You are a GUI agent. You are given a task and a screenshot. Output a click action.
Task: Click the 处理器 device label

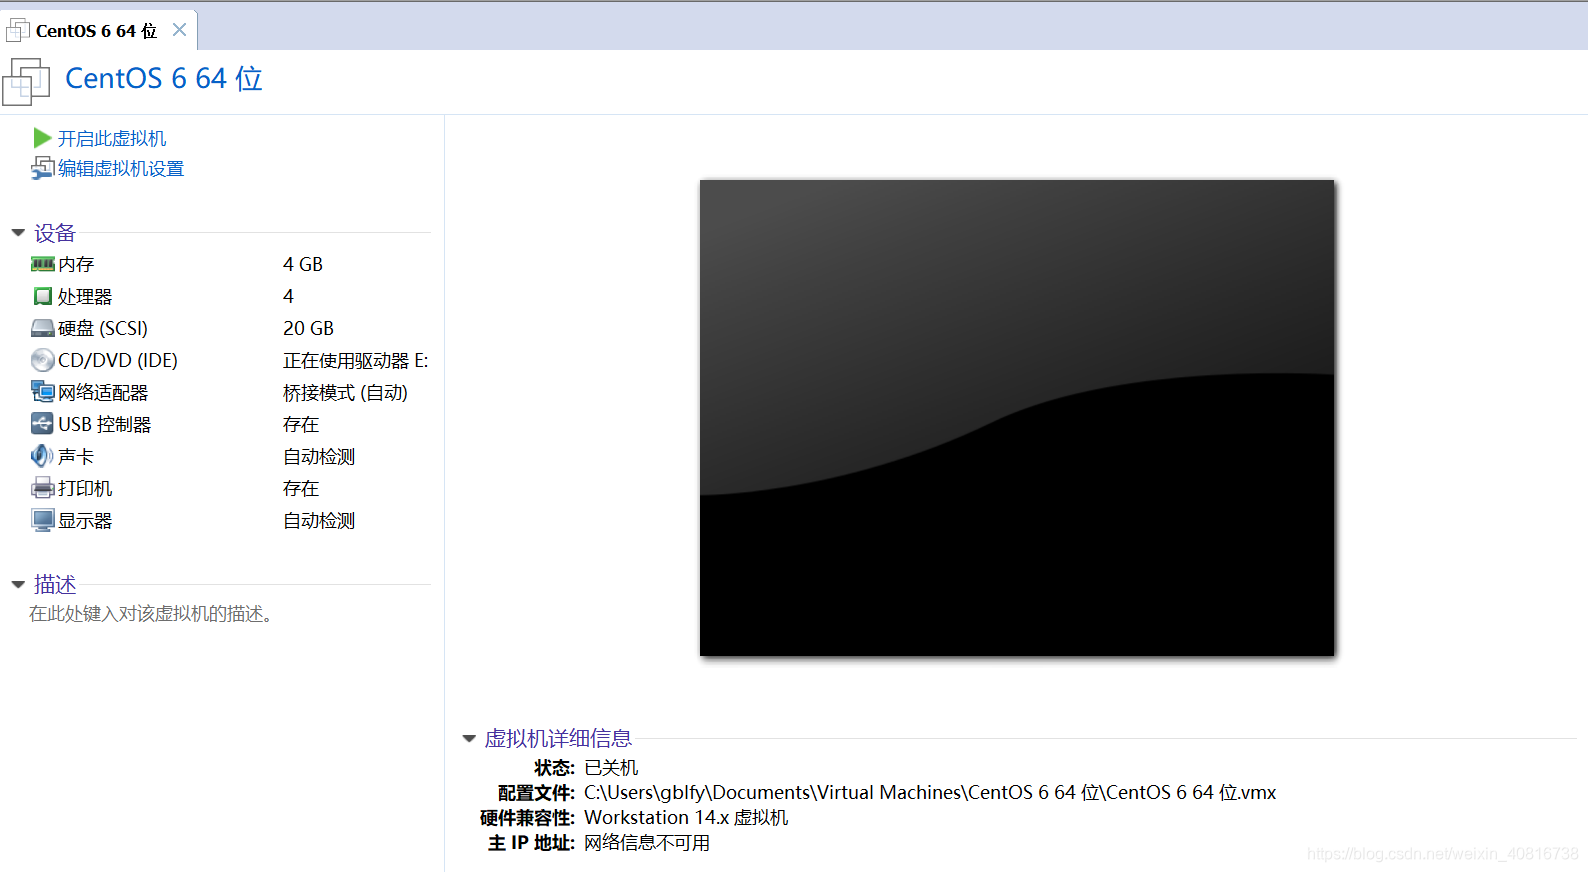click(85, 297)
